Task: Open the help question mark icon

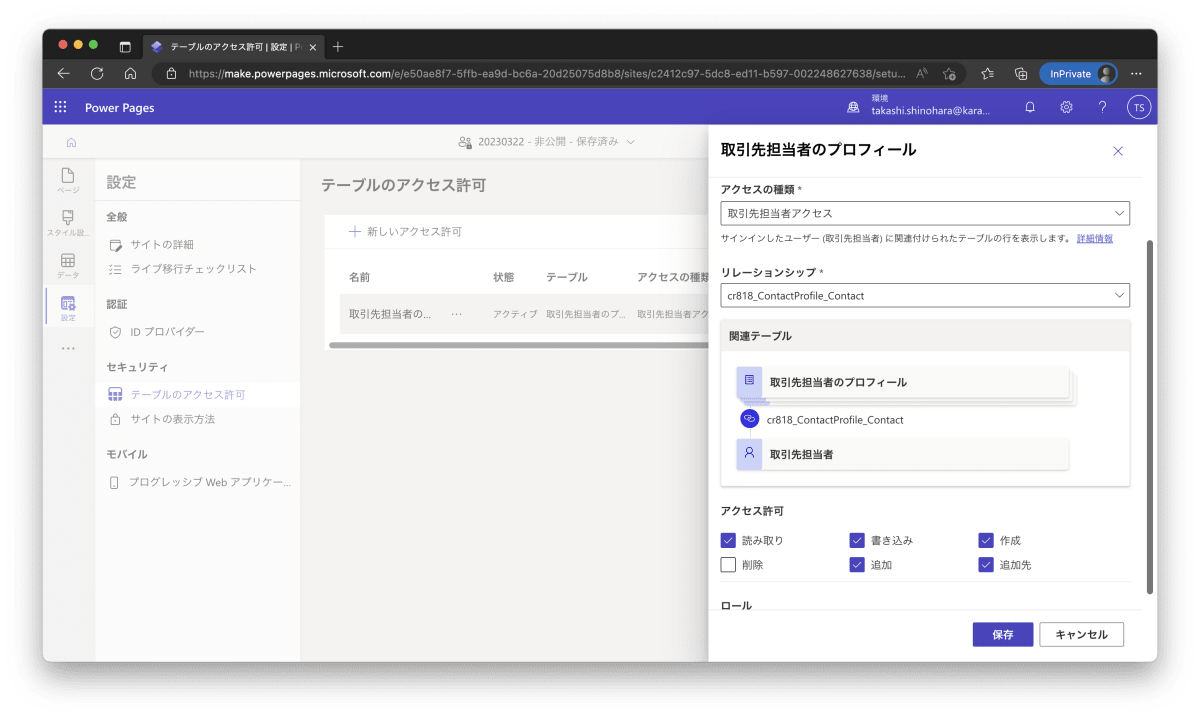Action: click(1102, 108)
